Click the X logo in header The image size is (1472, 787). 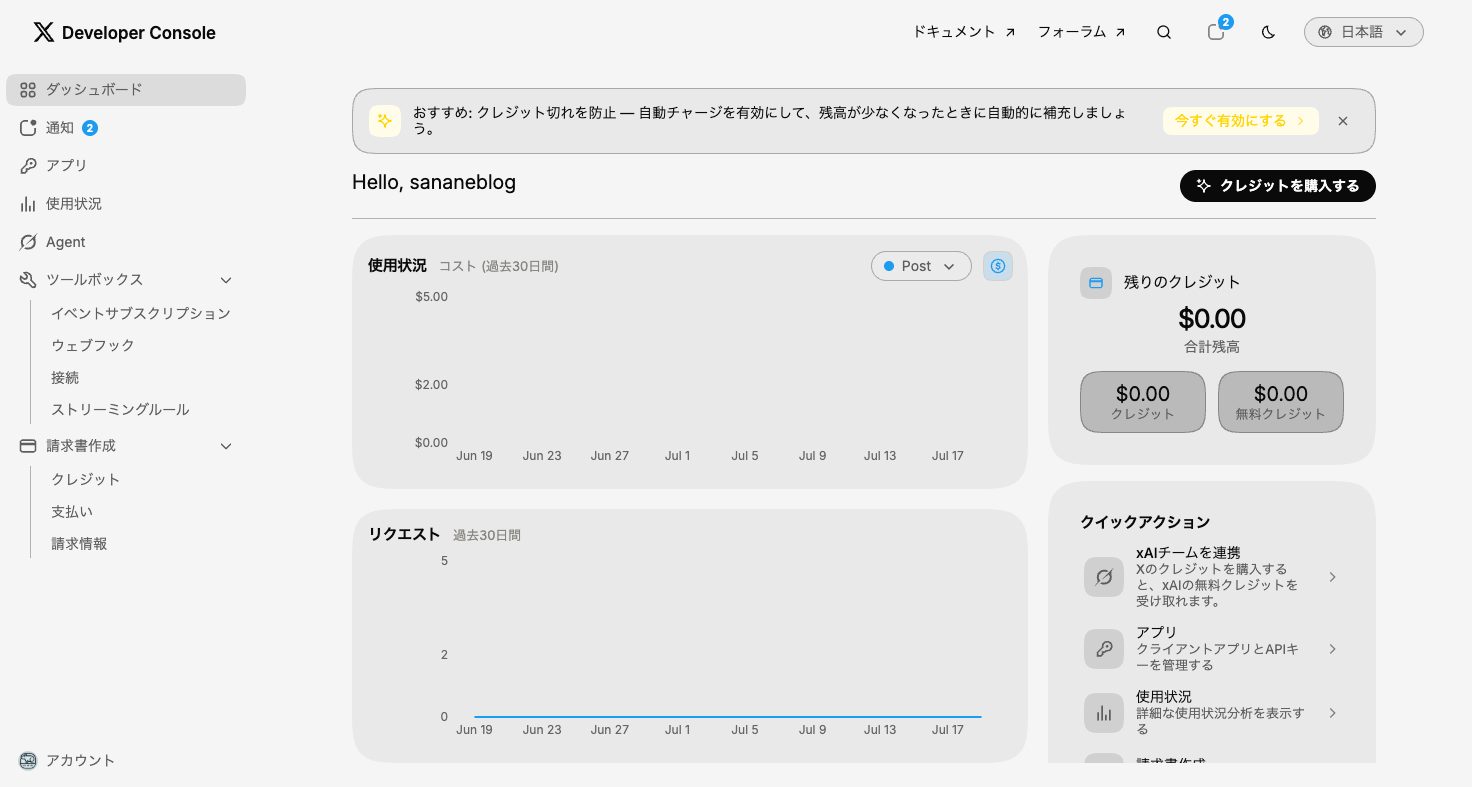[x=44, y=32]
